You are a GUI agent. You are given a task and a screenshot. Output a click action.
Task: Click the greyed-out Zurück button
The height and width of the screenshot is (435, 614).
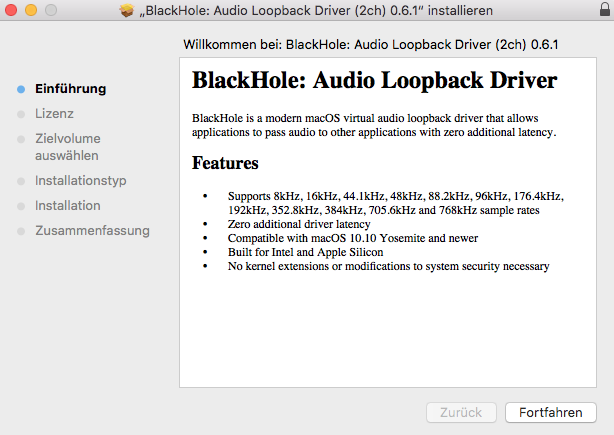pyautogui.click(x=461, y=412)
